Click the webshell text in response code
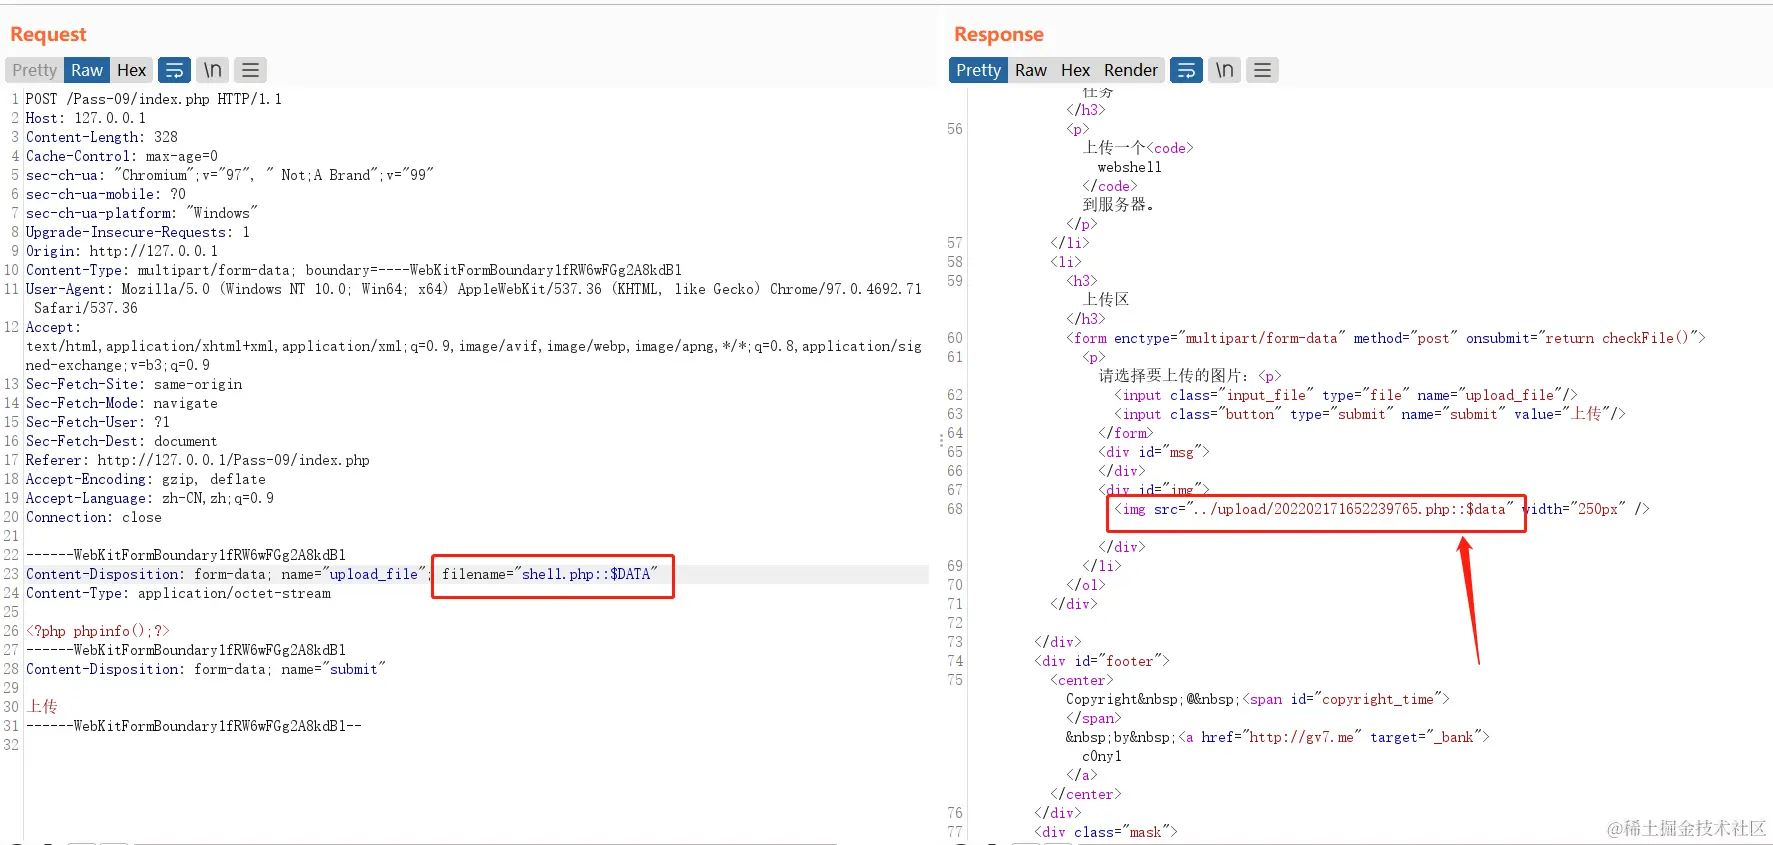Viewport: 1773px width, 845px height. coord(1130,167)
